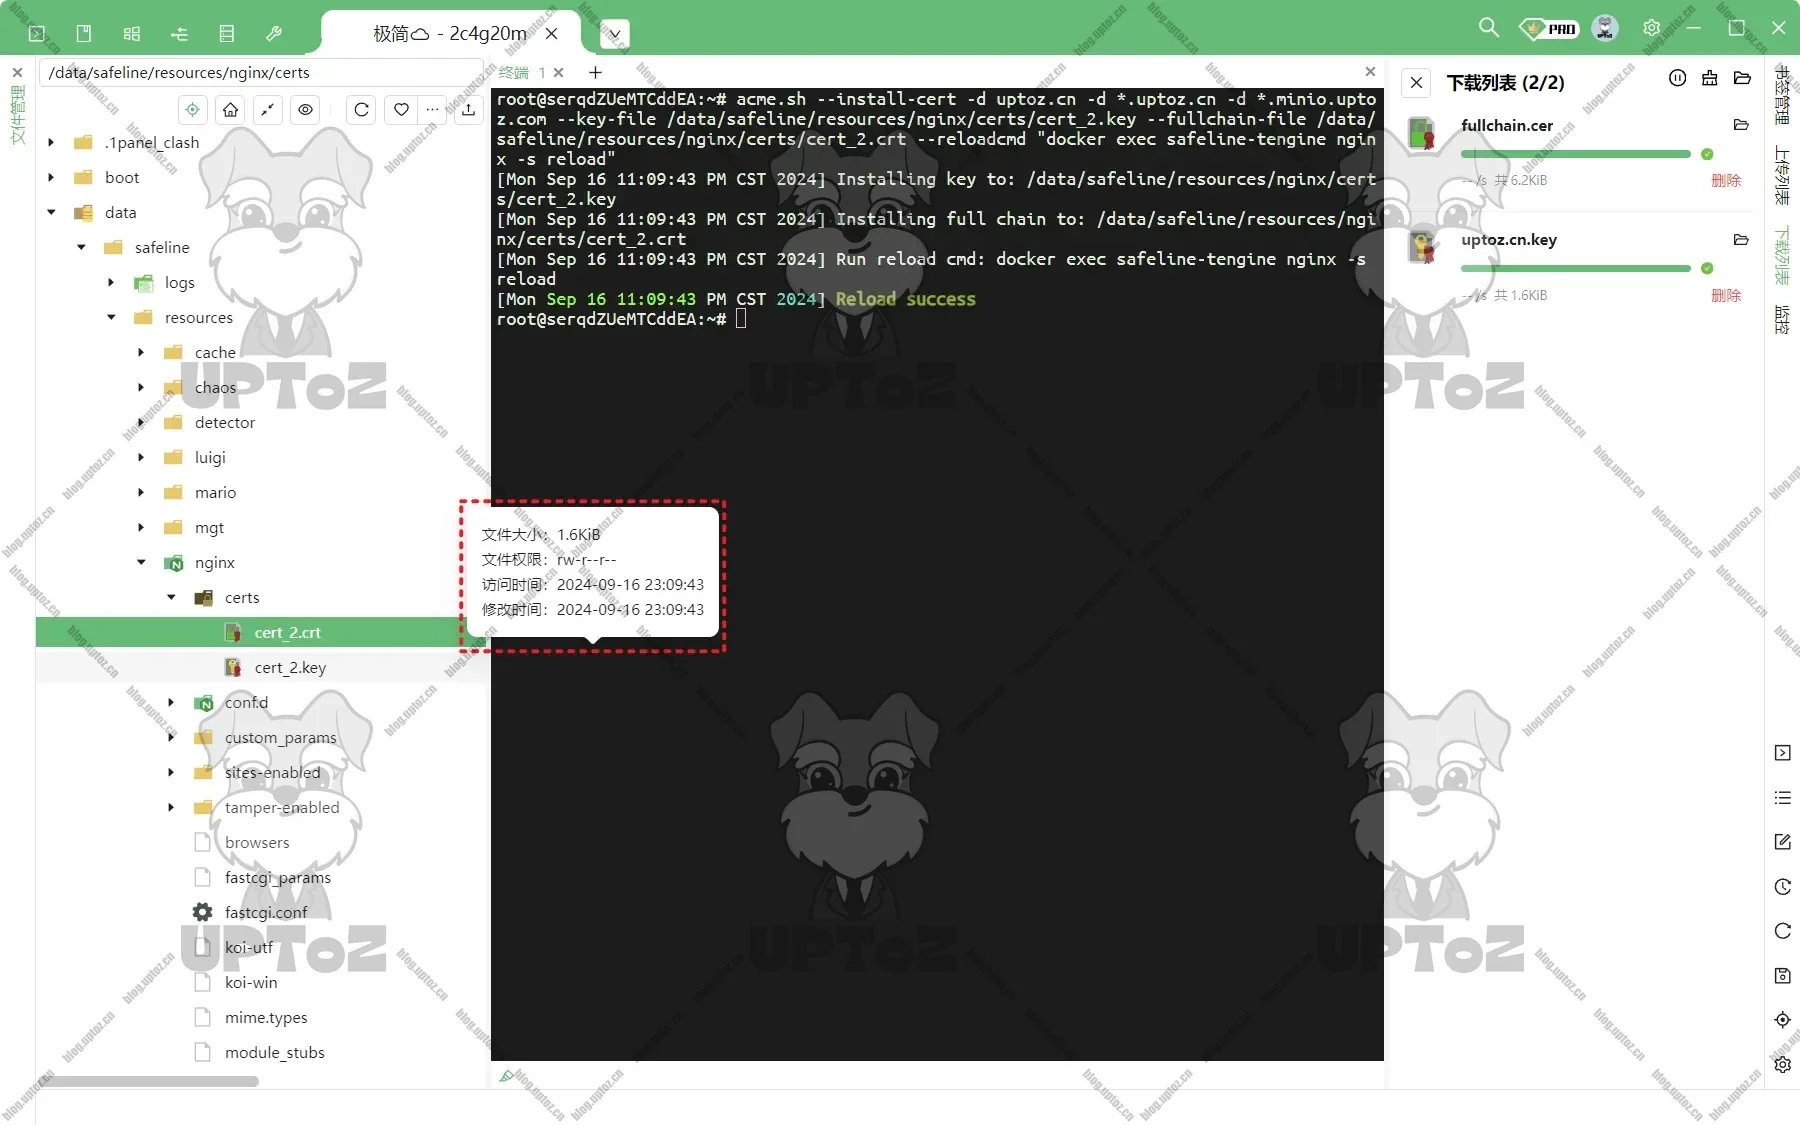The width and height of the screenshot is (1800, 1125).
Task: Close the 极简云 - 2c4g20m session tab
Action: [x=552, y=33]
